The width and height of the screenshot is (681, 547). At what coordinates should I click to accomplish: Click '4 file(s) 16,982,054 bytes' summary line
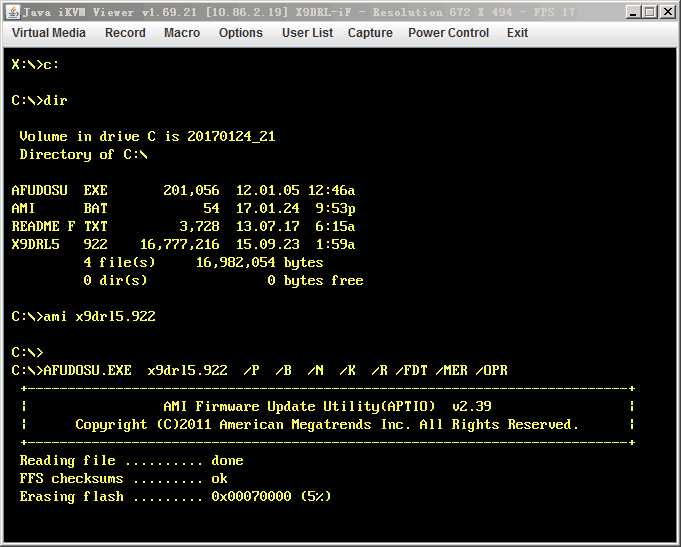coord(203,262)
